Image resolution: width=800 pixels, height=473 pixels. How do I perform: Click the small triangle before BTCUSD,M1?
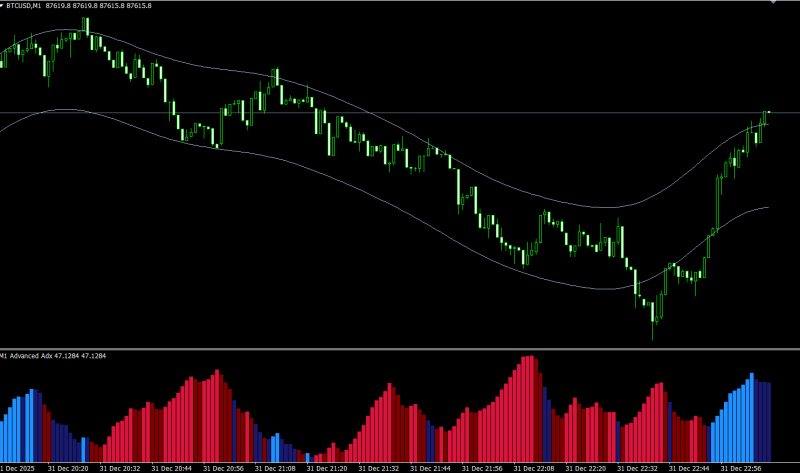pyautogui.click(x=2, y=5)
